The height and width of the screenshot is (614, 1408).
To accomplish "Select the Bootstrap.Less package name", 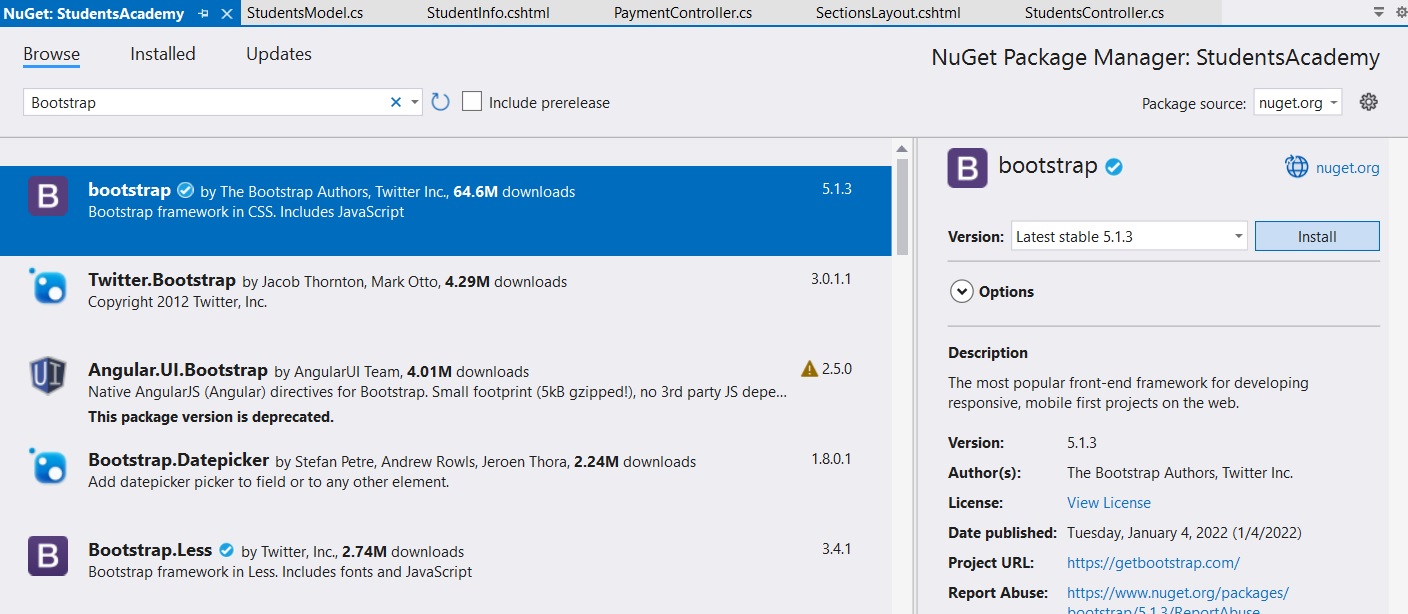I will click(150, 551).
